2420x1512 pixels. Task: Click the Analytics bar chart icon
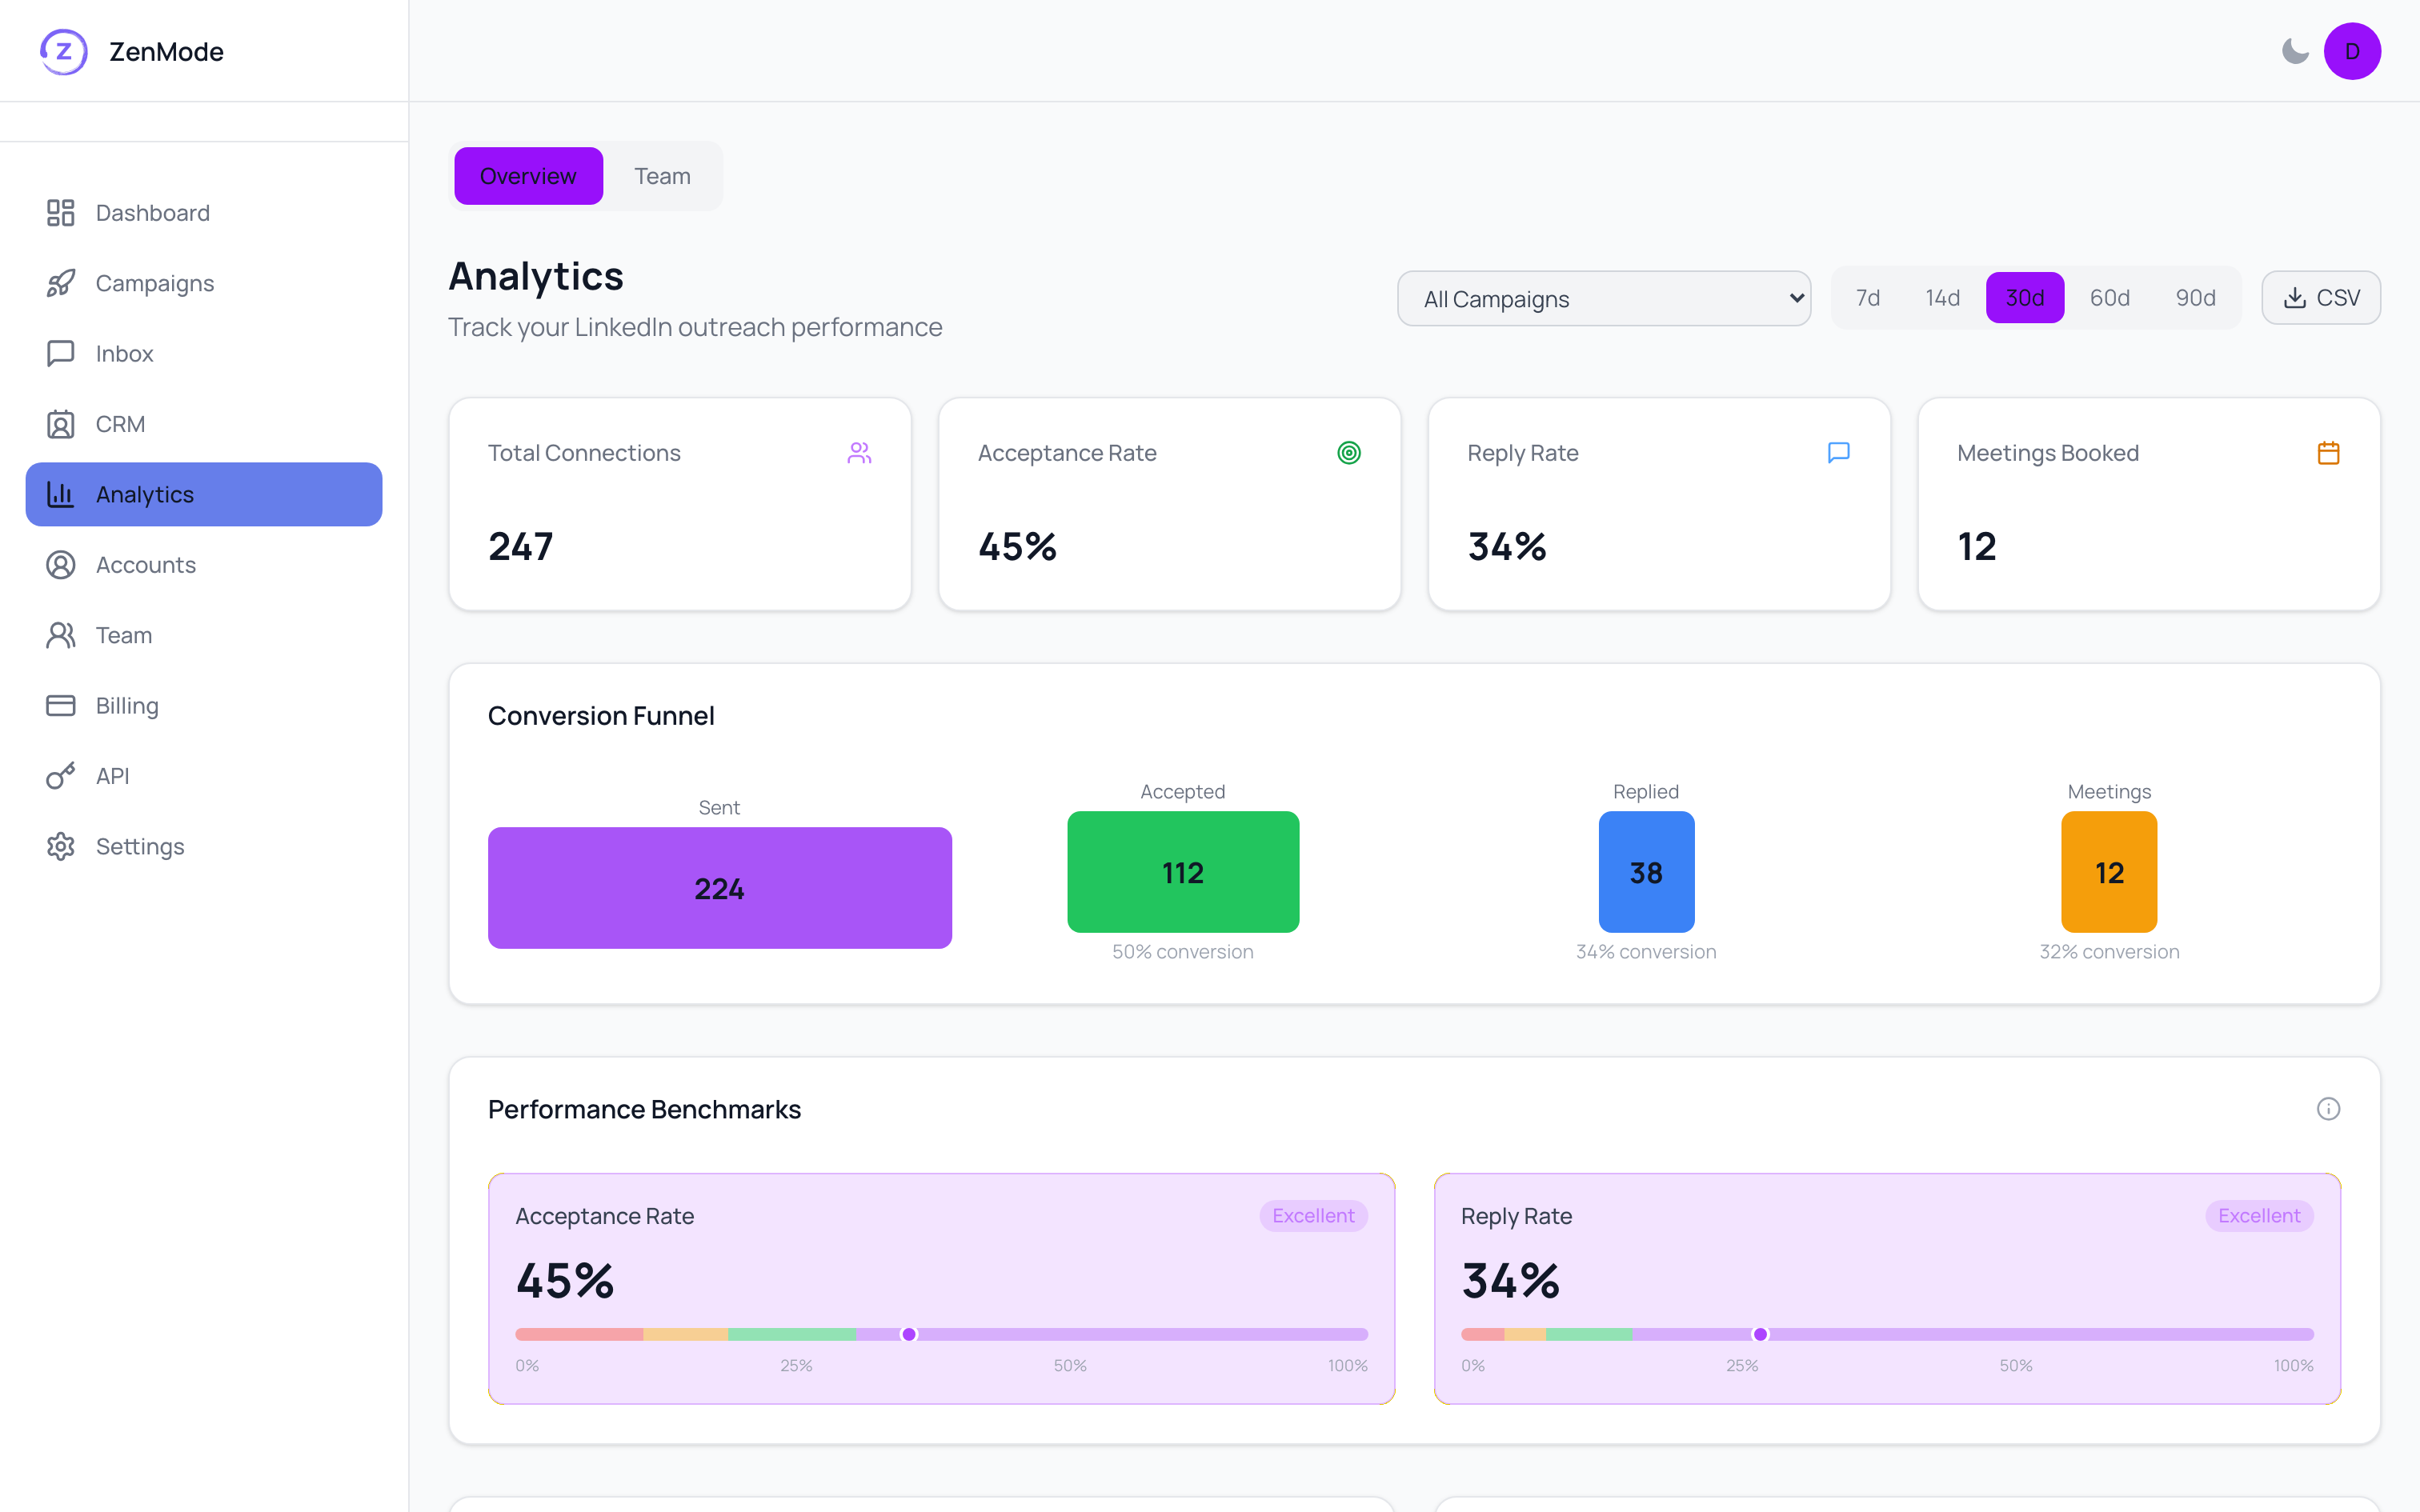coord(60,494)
